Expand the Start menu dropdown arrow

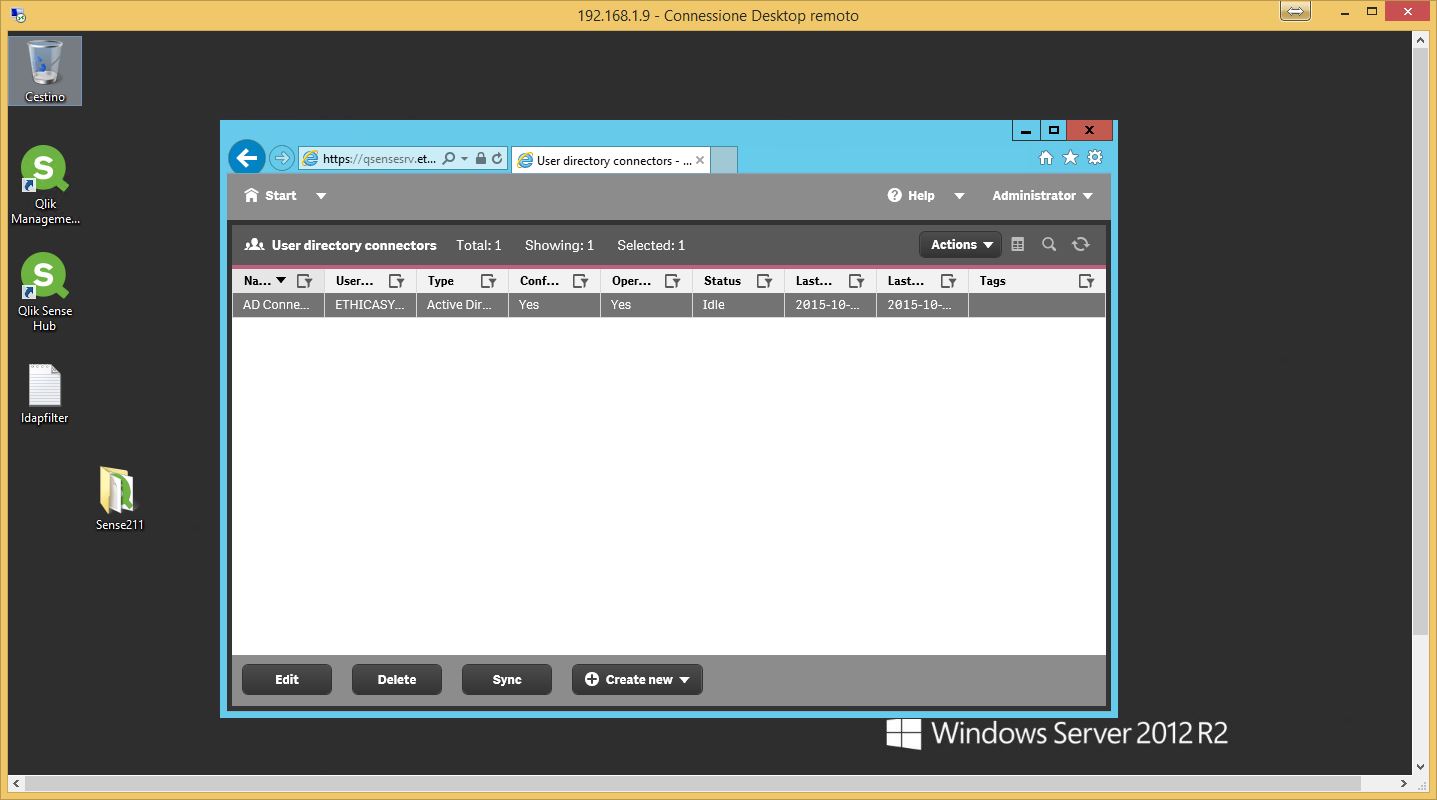point(321,196)
